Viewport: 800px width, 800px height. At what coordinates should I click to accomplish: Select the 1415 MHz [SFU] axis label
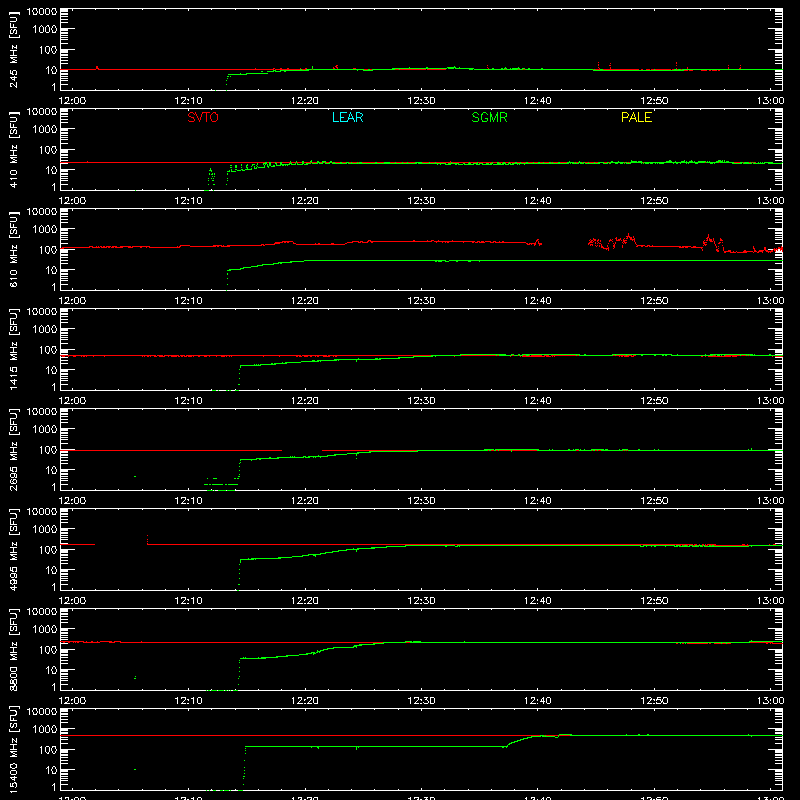click(x=14, y=349)
